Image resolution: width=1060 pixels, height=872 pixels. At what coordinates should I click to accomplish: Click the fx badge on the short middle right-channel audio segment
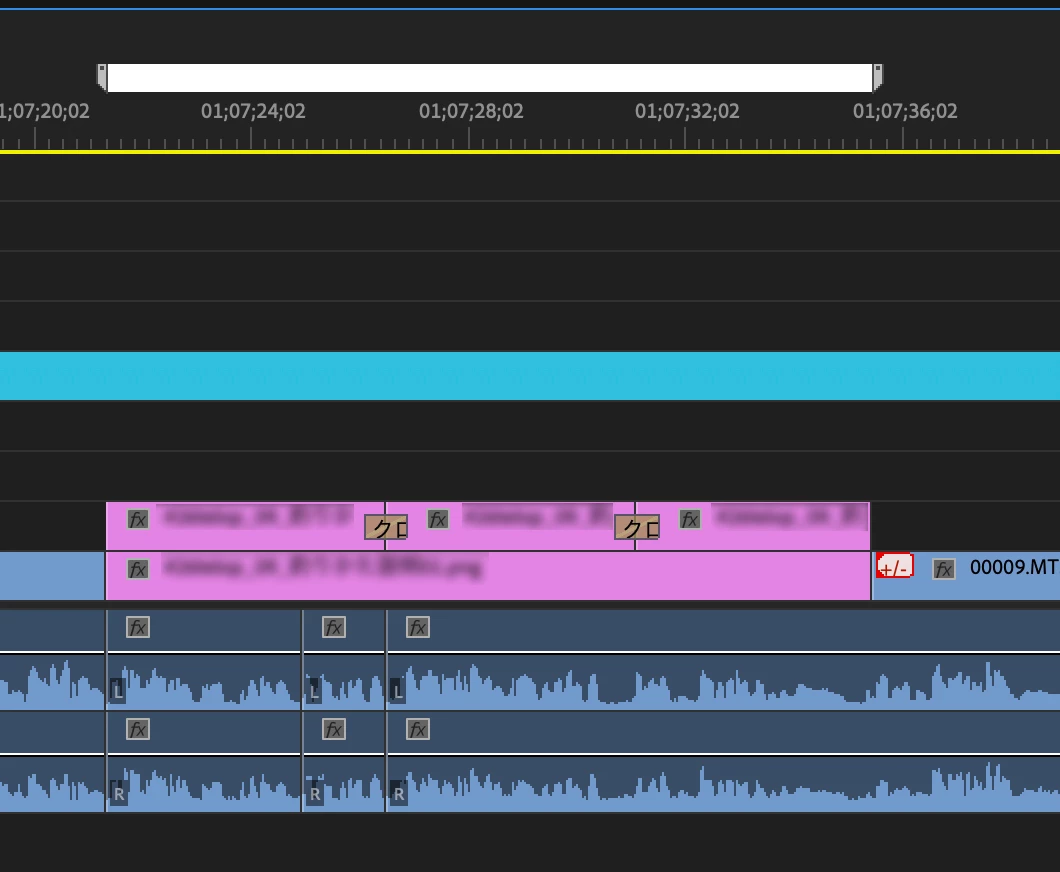(x=334, y=729)
